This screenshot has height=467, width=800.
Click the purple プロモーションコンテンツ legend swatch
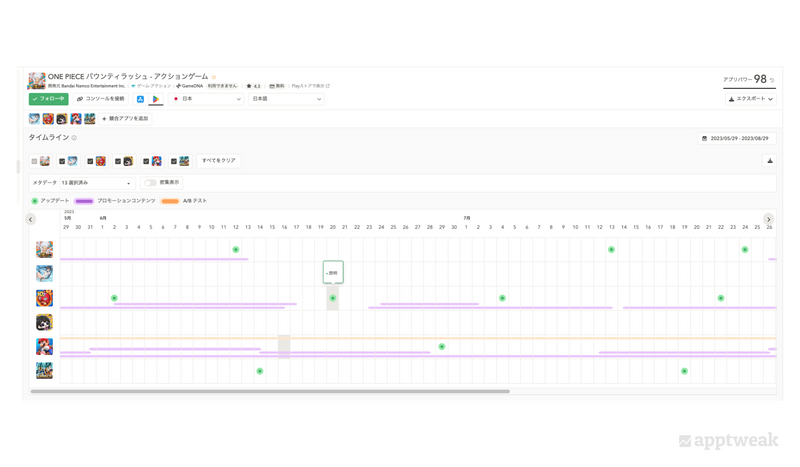(x=84, y=201)
